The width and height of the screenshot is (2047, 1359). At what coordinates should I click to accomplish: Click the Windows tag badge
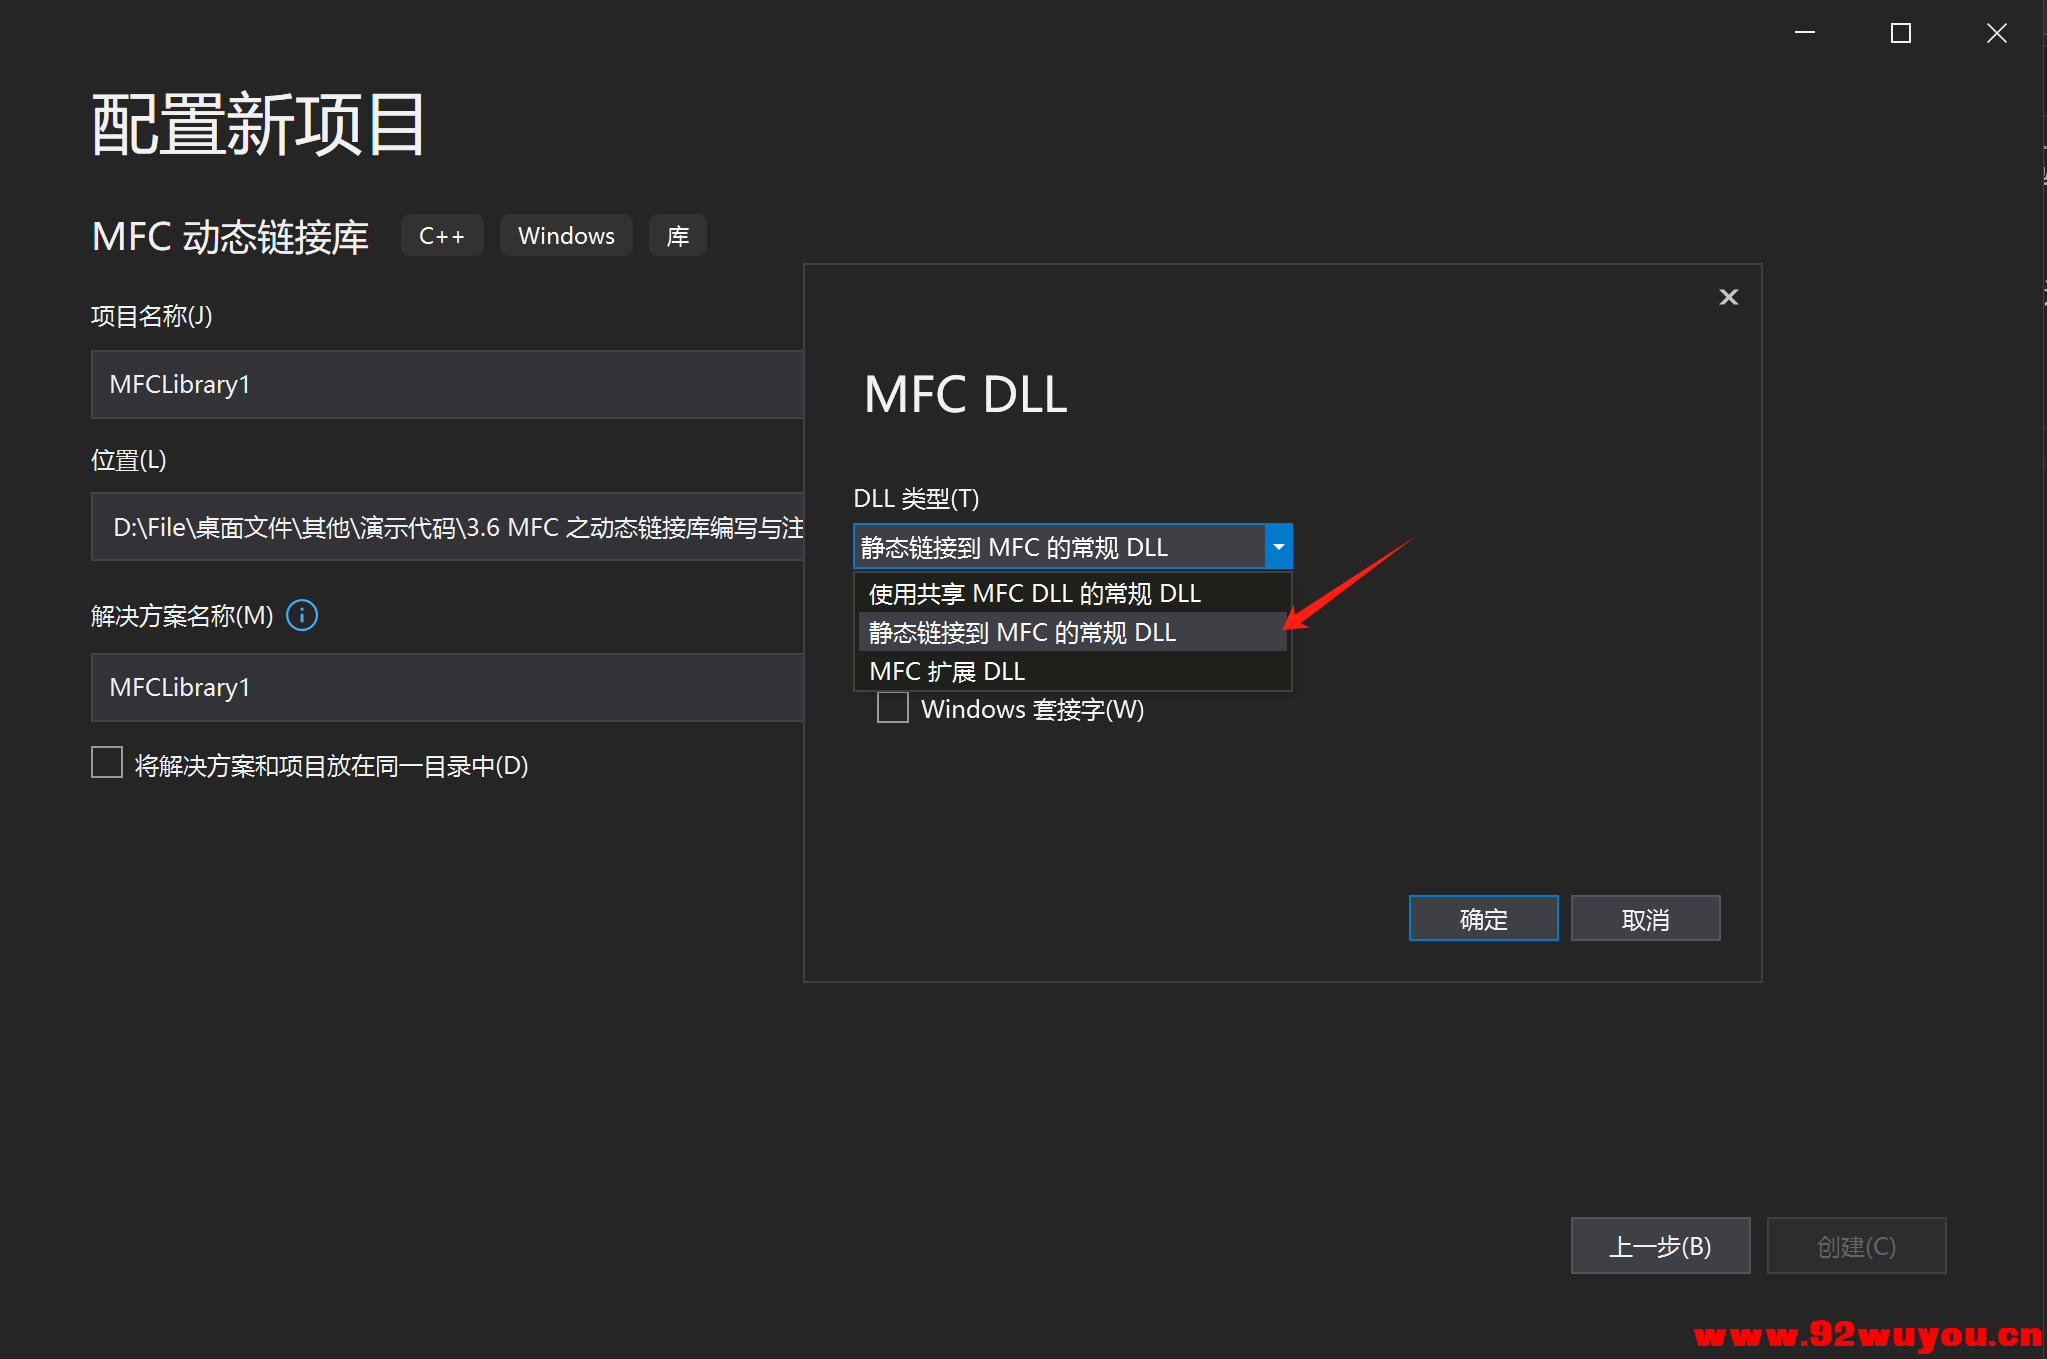[x=565, y=235]
